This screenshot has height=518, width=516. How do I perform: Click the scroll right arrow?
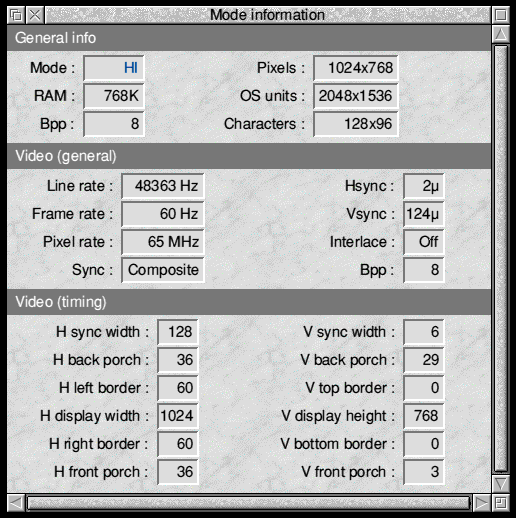[x=481, y=503]
